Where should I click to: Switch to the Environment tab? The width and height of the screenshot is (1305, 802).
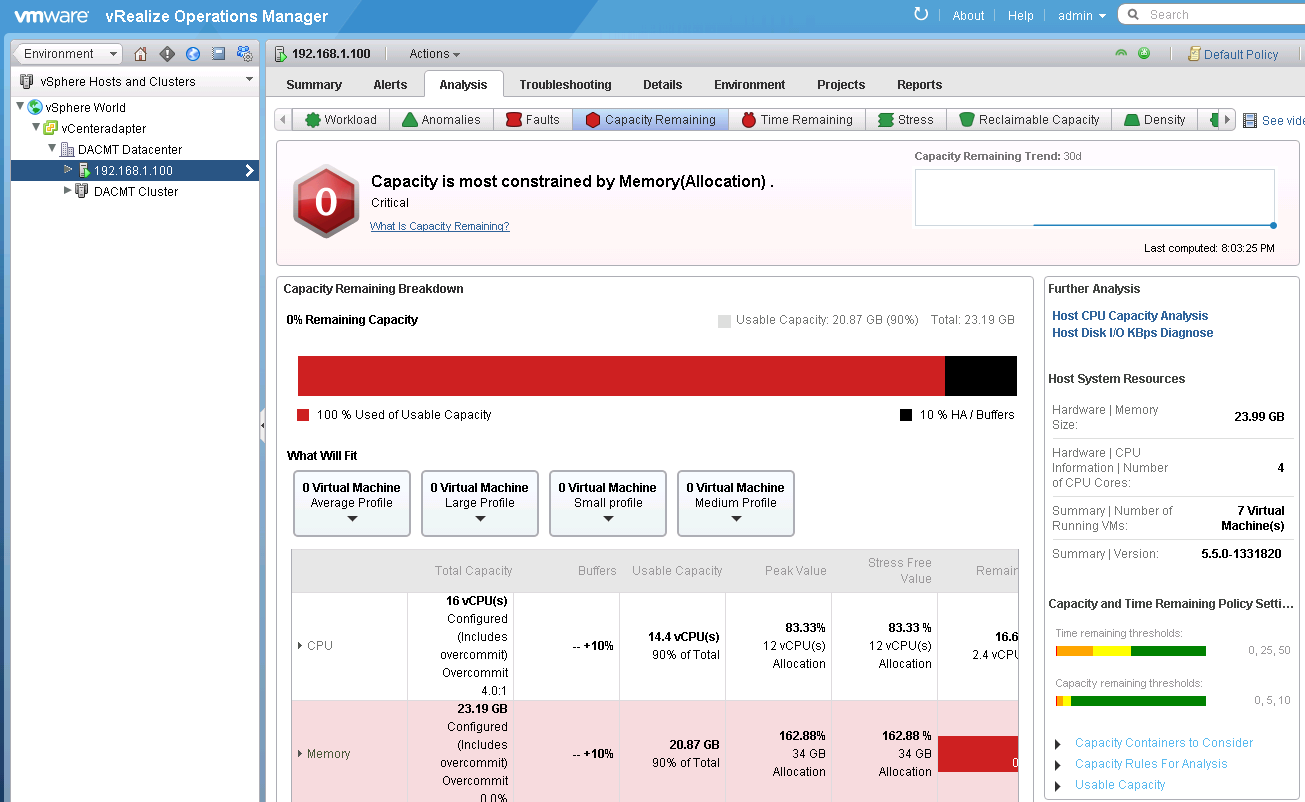click(x=750, y=85)
